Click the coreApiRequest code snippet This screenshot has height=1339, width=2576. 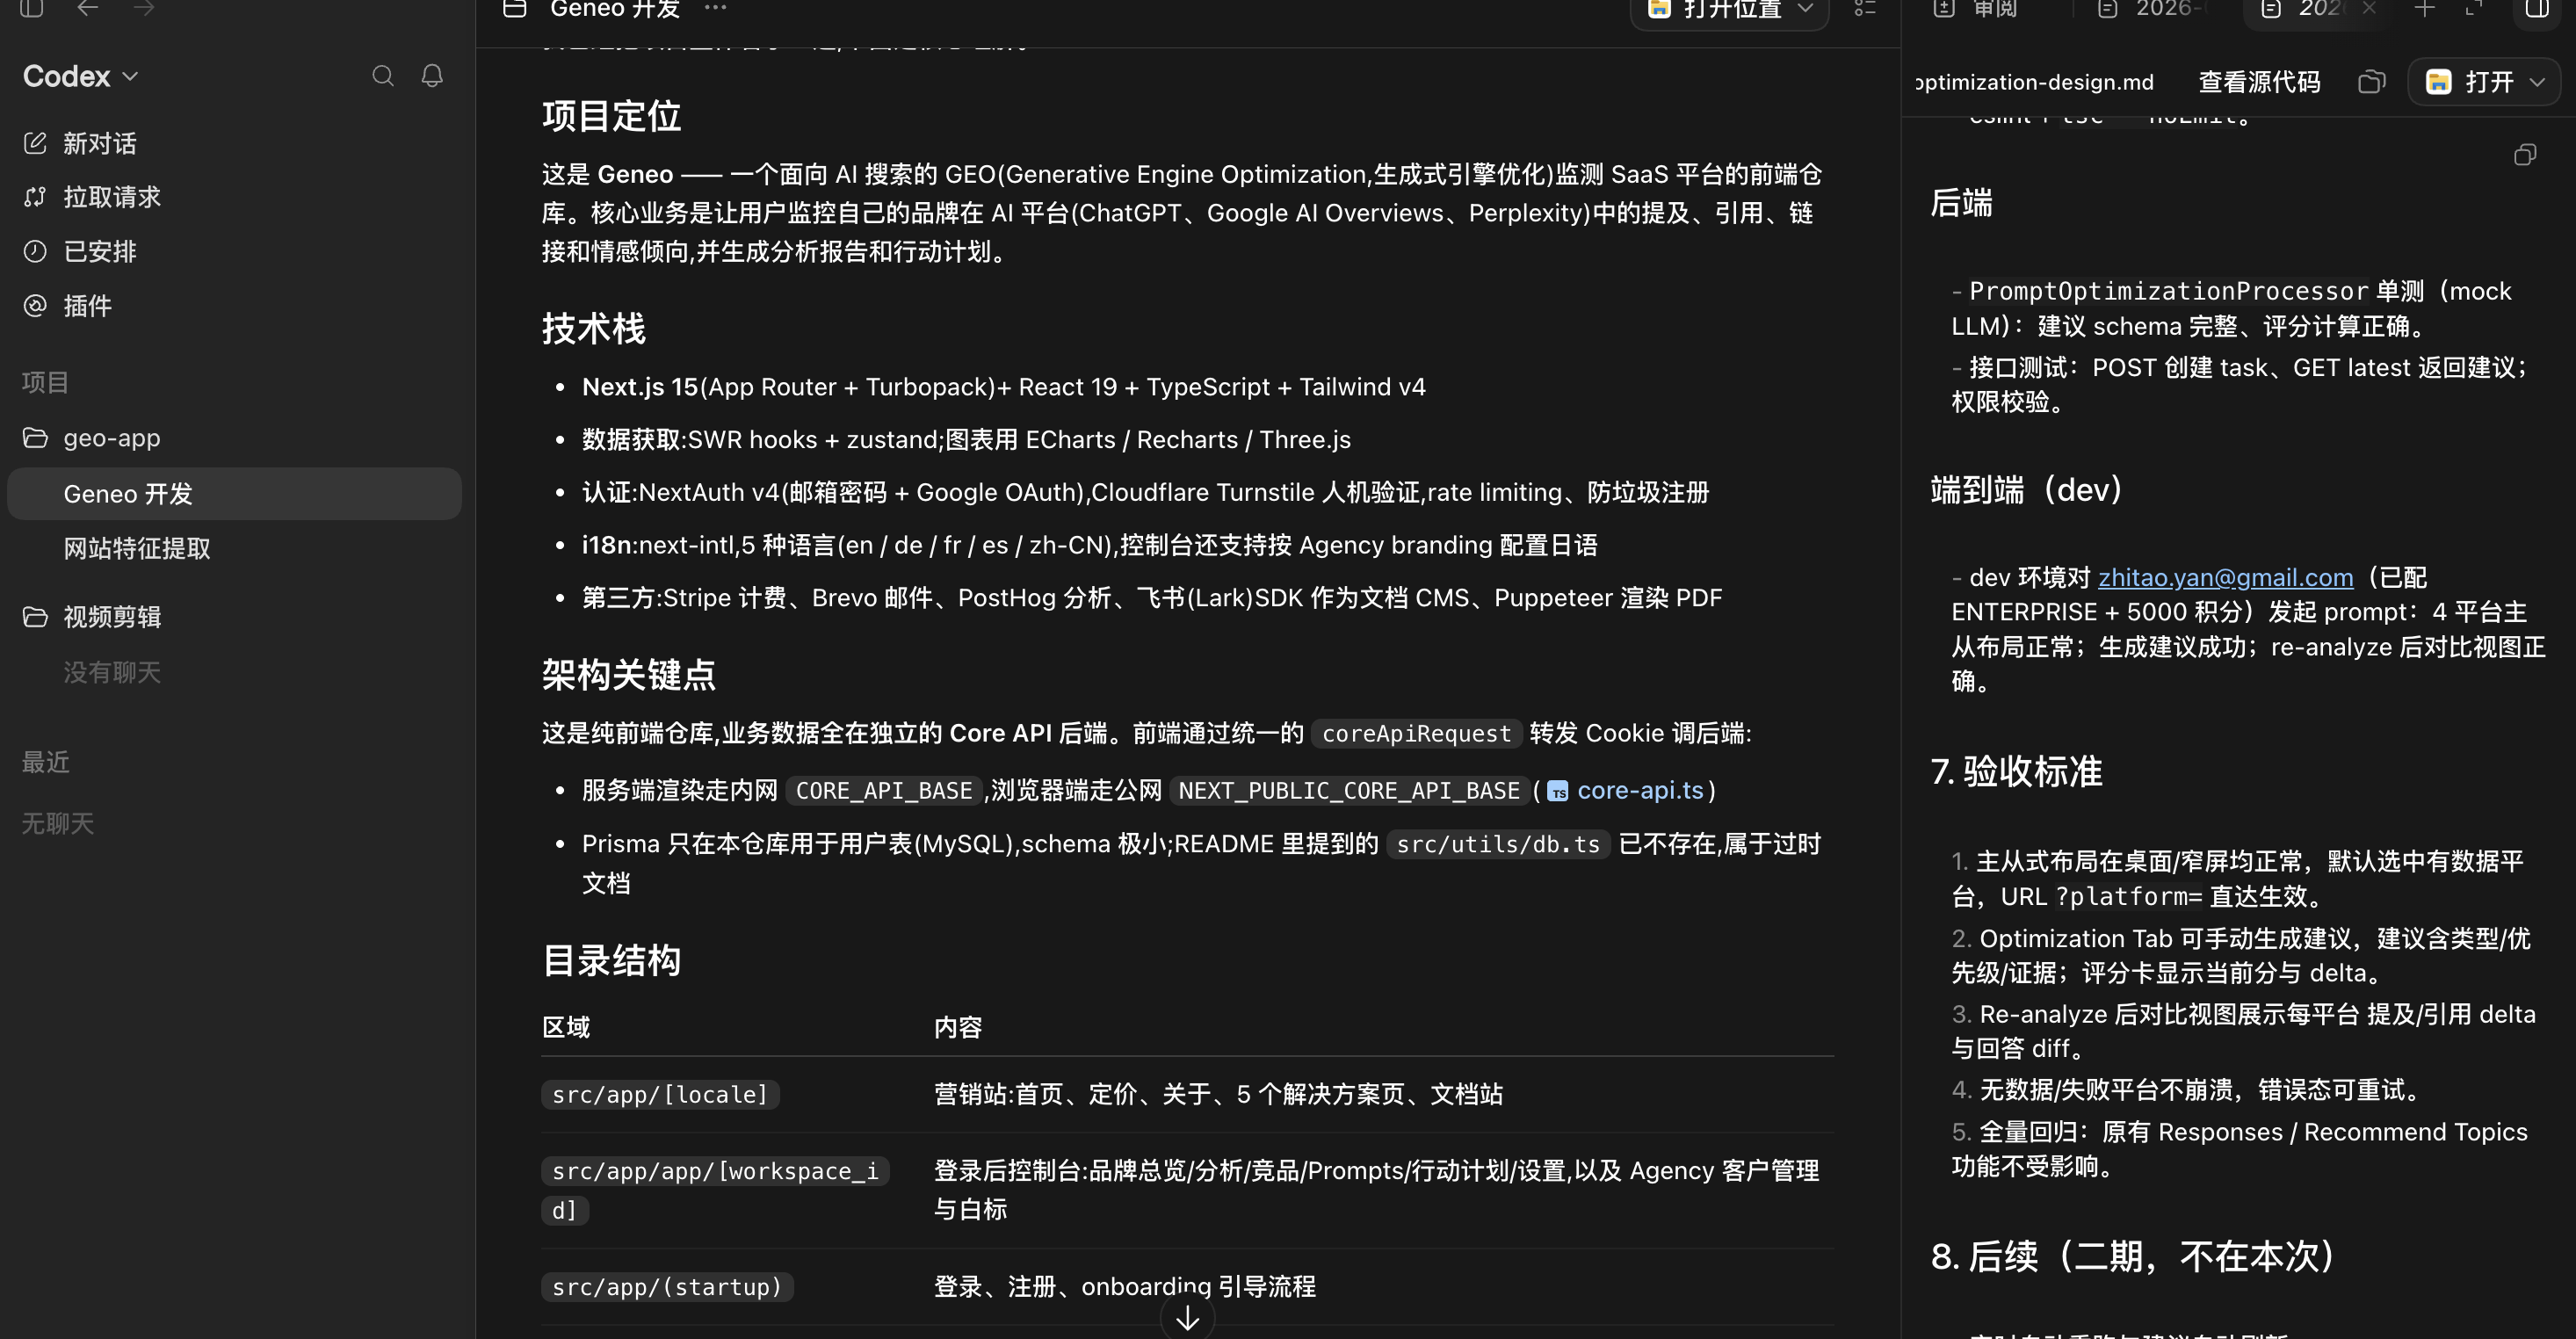(1416, 733)
